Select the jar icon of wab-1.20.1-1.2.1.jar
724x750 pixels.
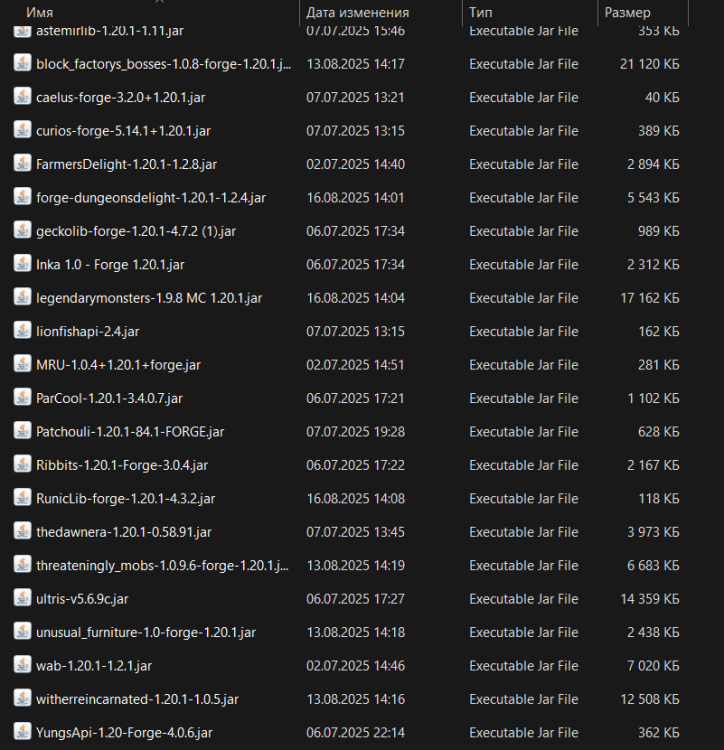(22, 665)
